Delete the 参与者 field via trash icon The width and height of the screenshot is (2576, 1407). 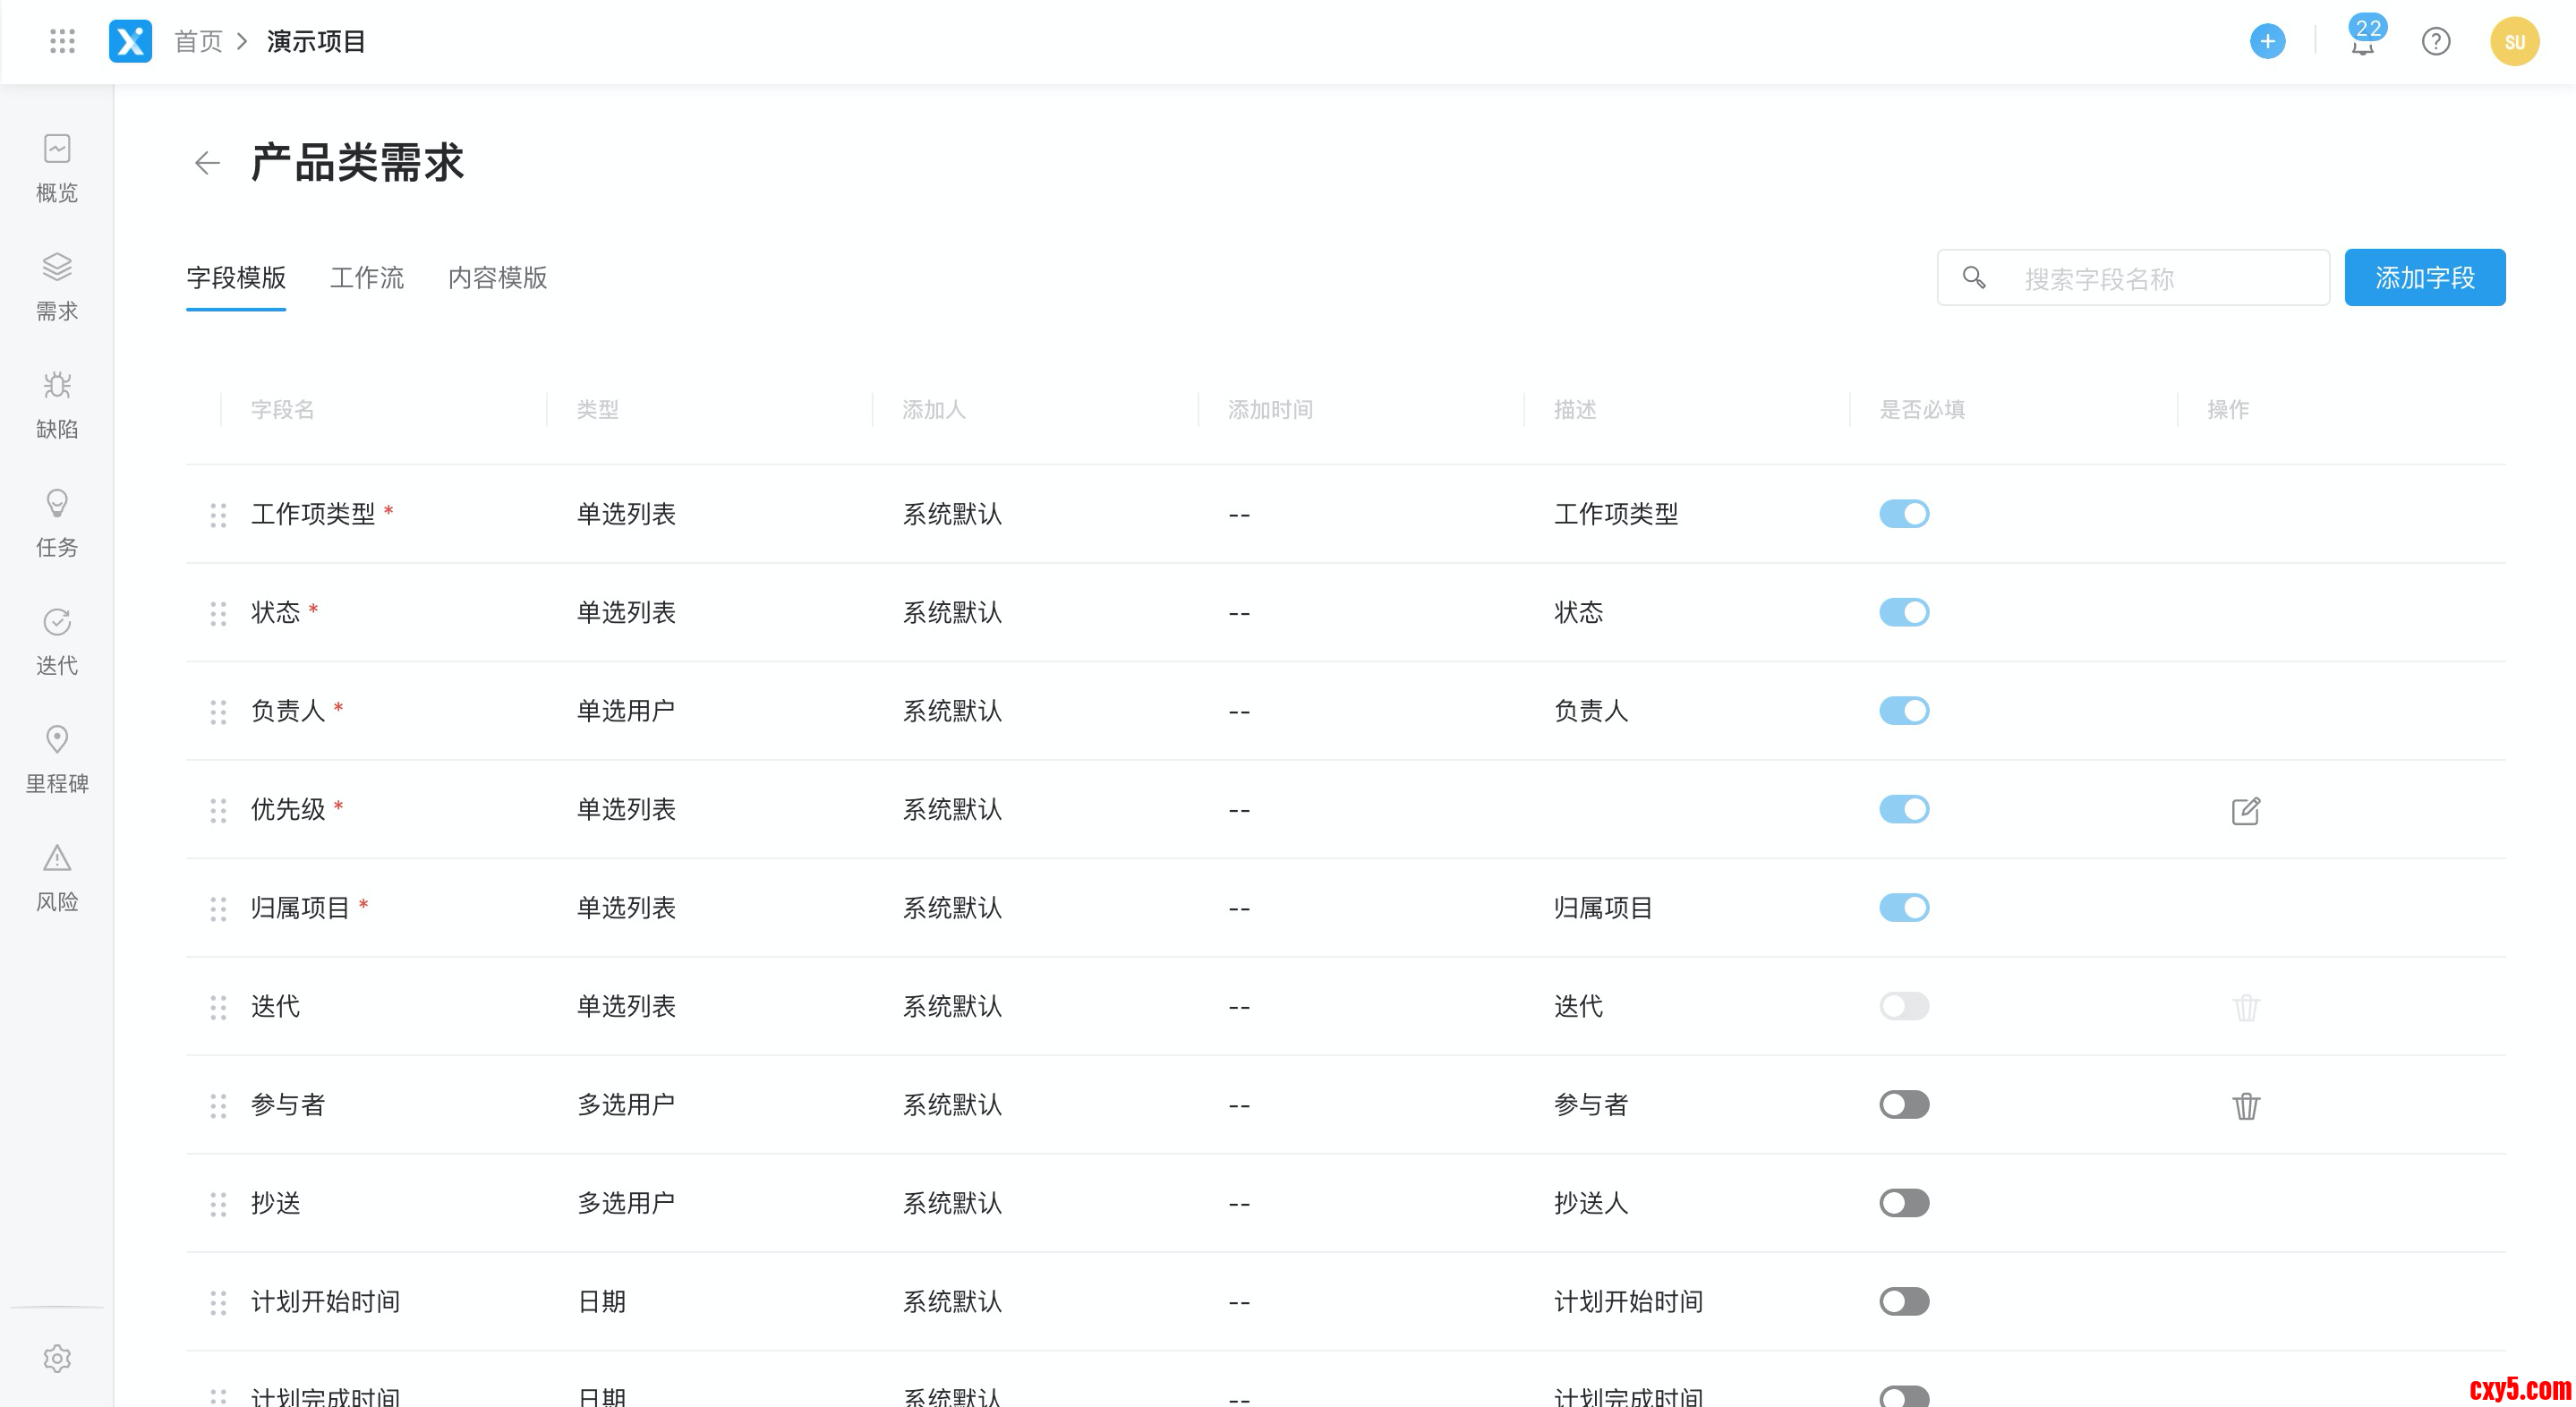(2245, 1106)
